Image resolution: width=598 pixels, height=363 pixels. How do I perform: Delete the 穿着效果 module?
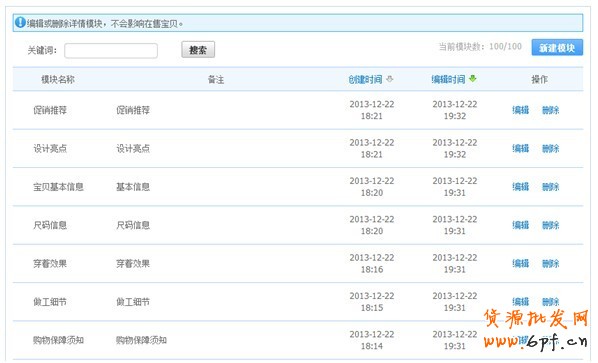pos(551,263)
